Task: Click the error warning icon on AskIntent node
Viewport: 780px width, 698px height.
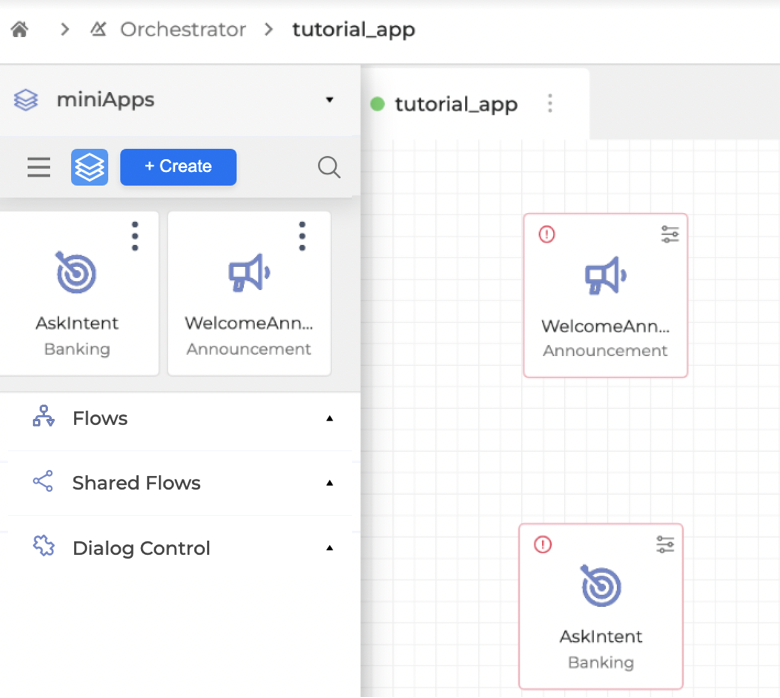Action: pos(543,545)
